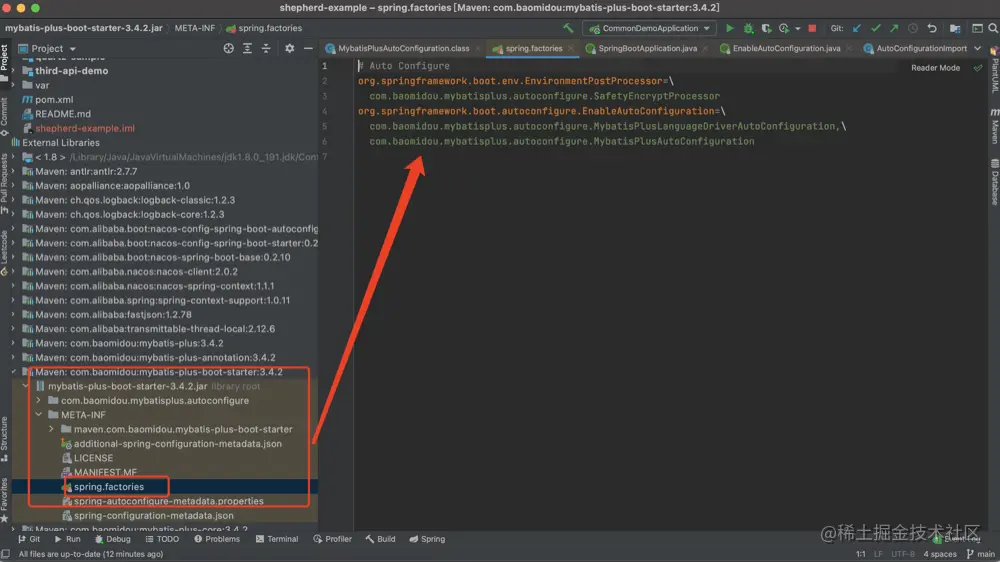
Task: Open the PlantUML side tool window
Action: coord(994,70)
